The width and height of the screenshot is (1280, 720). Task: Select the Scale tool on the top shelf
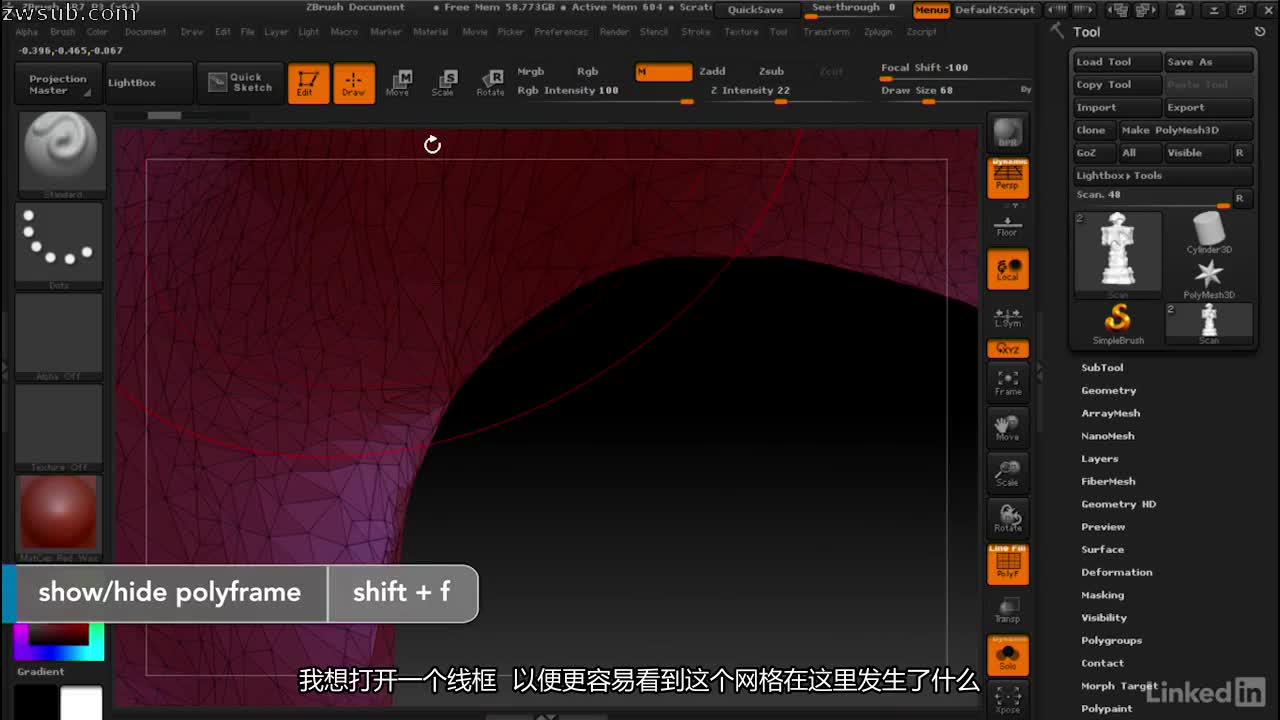(444, 83)
